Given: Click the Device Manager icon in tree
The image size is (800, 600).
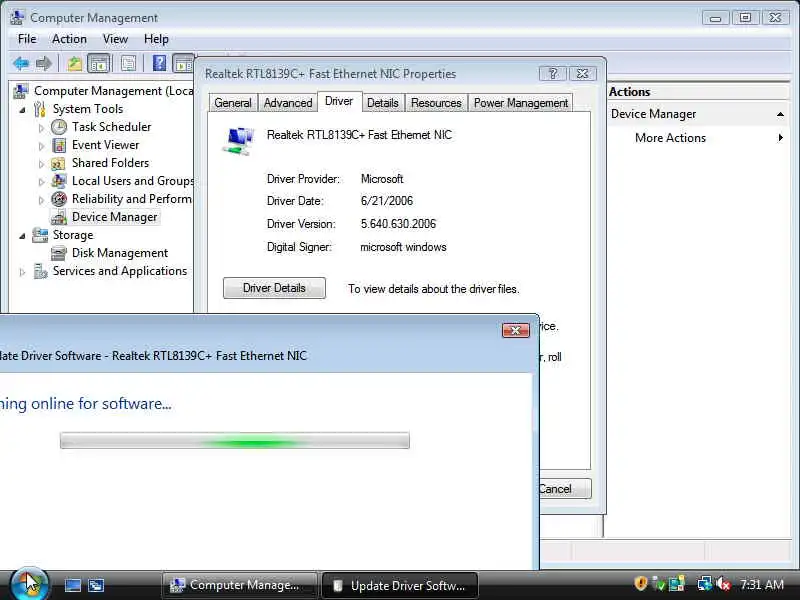Looking at the screenshot, I should [59, 217].
